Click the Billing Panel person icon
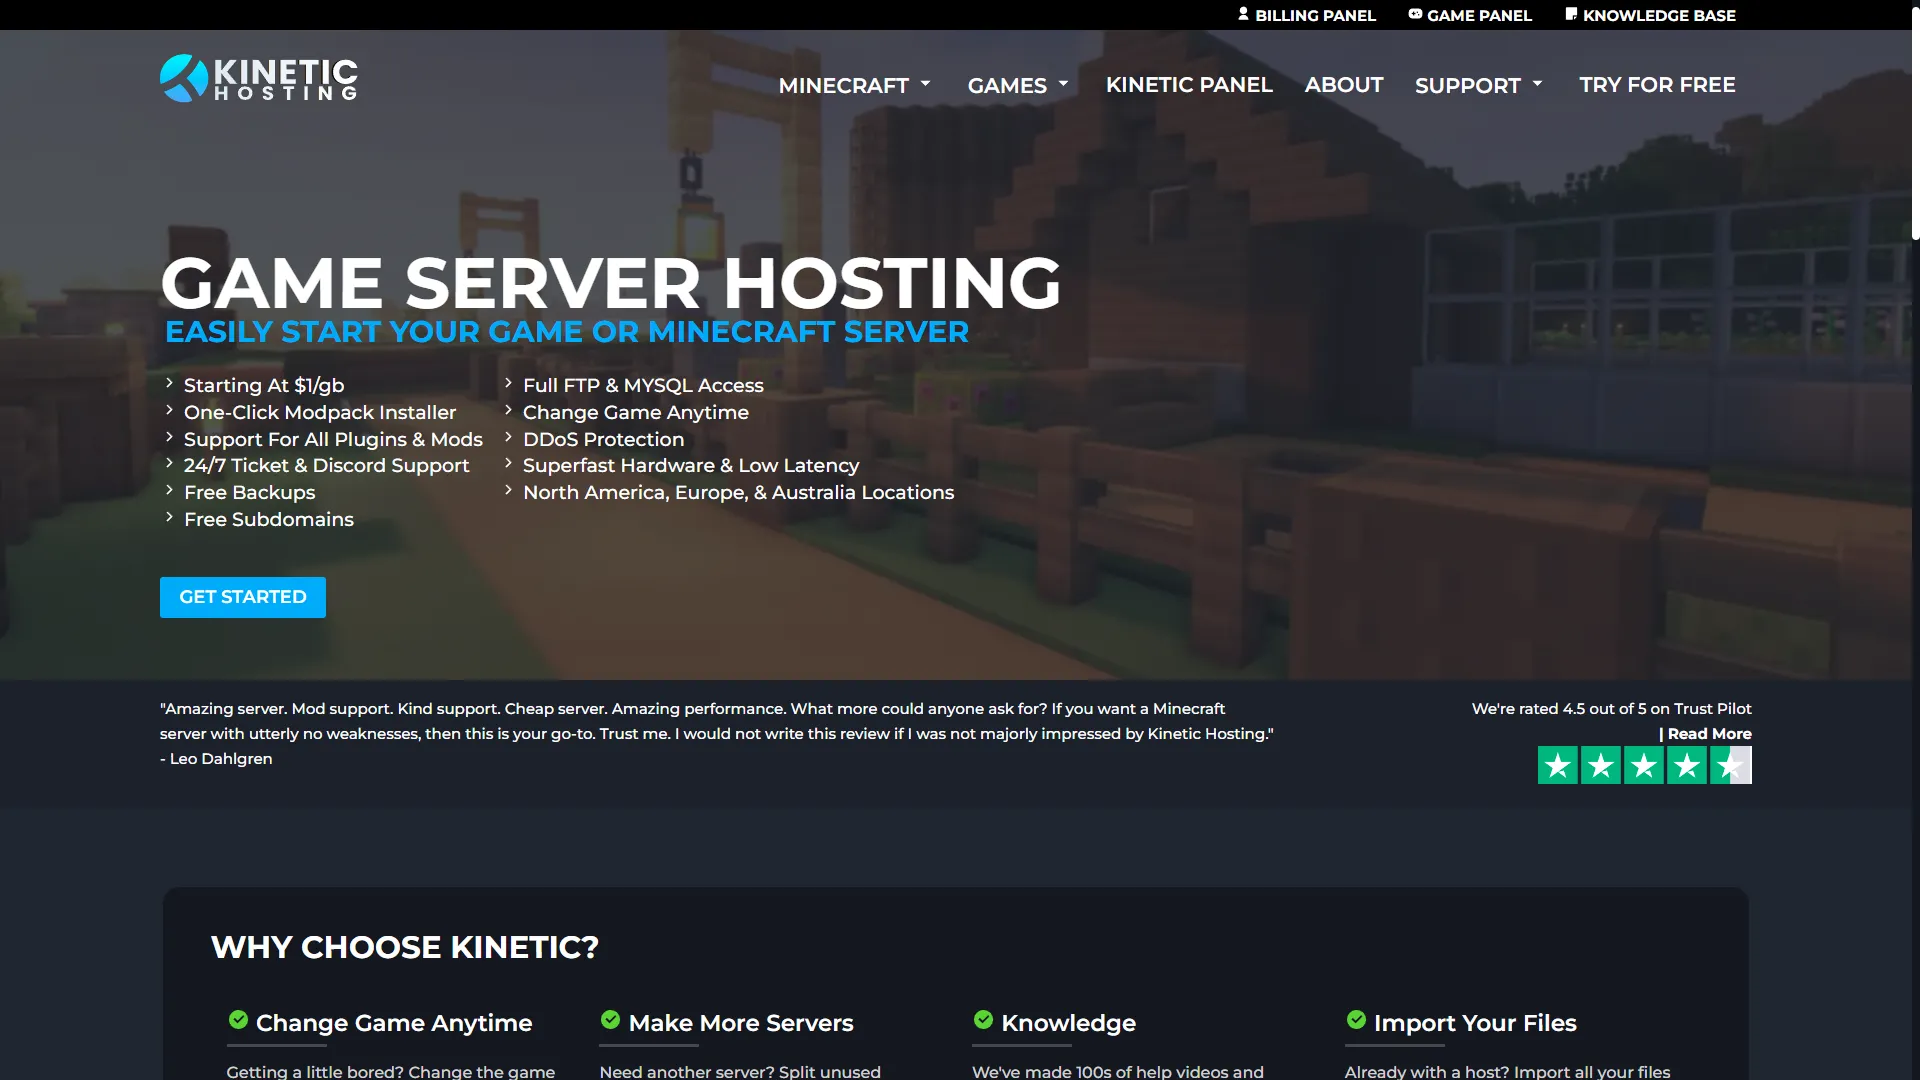This screenshot has width=1920, height=1080. point(1243,14)
